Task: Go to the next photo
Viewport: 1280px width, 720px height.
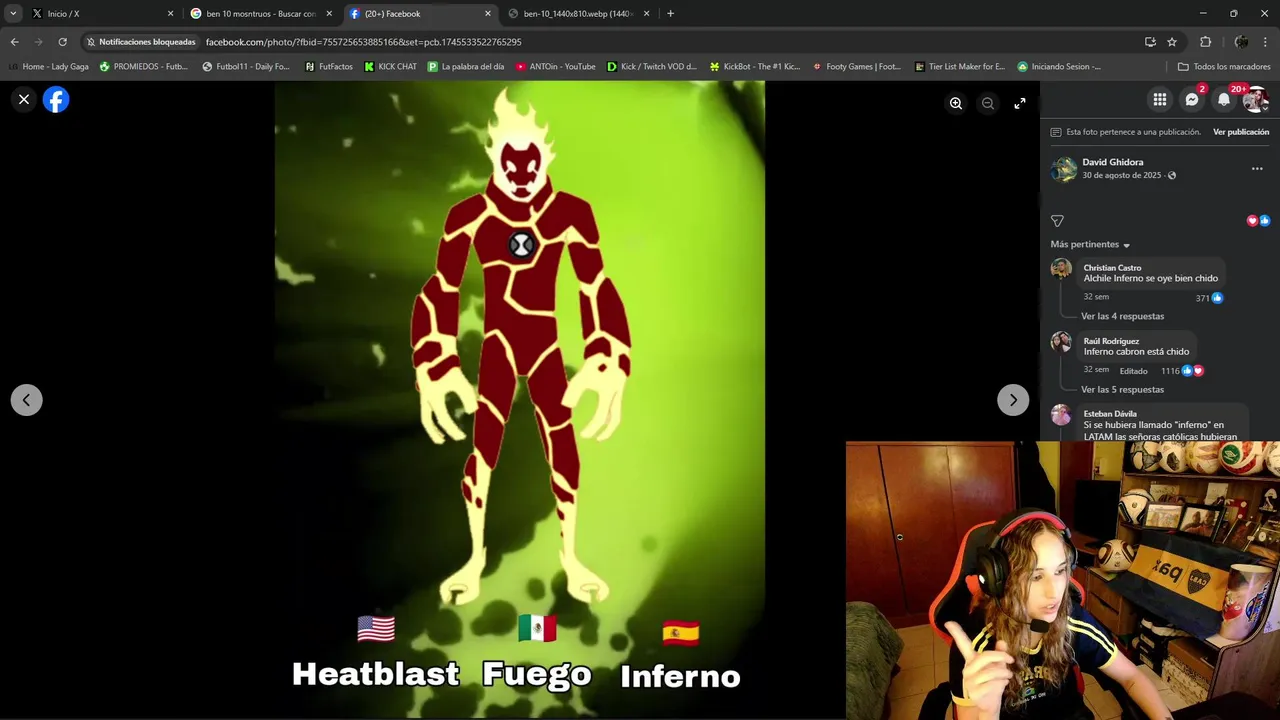Action: (x=1013, y=400)
